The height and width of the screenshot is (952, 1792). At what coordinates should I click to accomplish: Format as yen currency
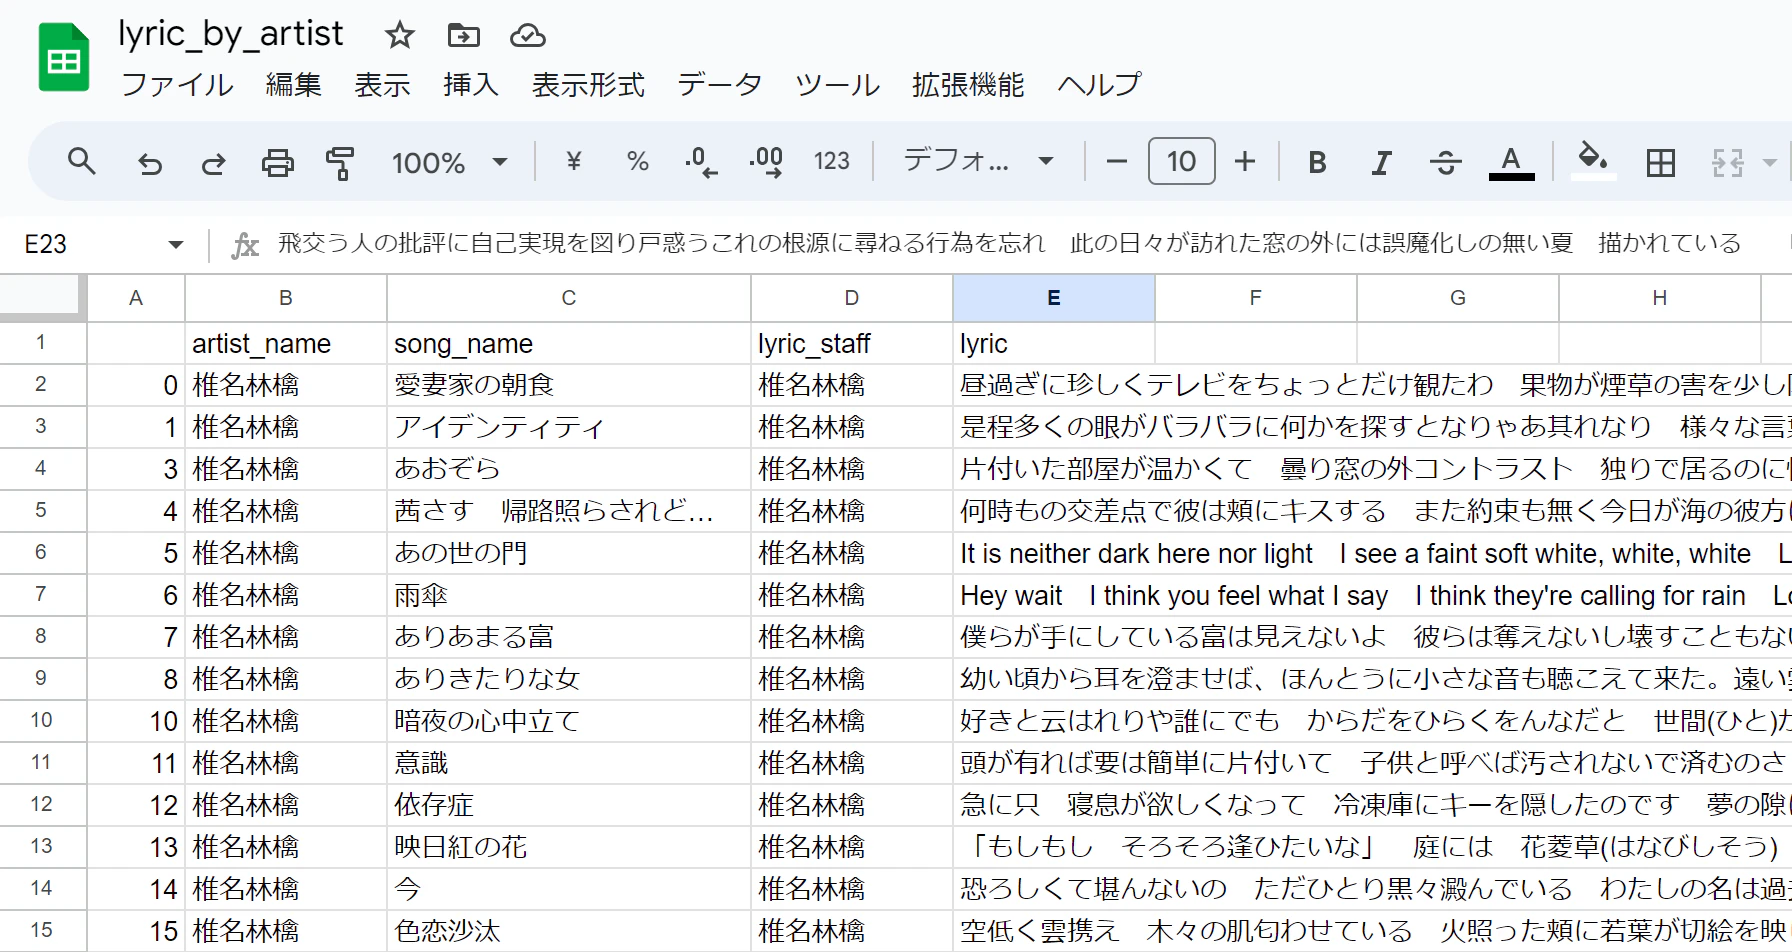573,161
